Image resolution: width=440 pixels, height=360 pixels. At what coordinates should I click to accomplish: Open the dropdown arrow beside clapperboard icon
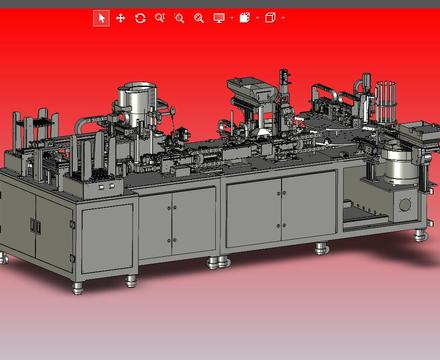point(257,18)
